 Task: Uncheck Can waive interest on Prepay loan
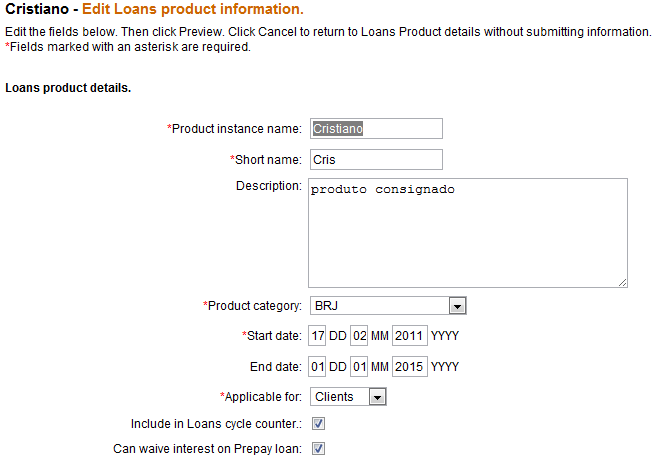pos(319,449)
